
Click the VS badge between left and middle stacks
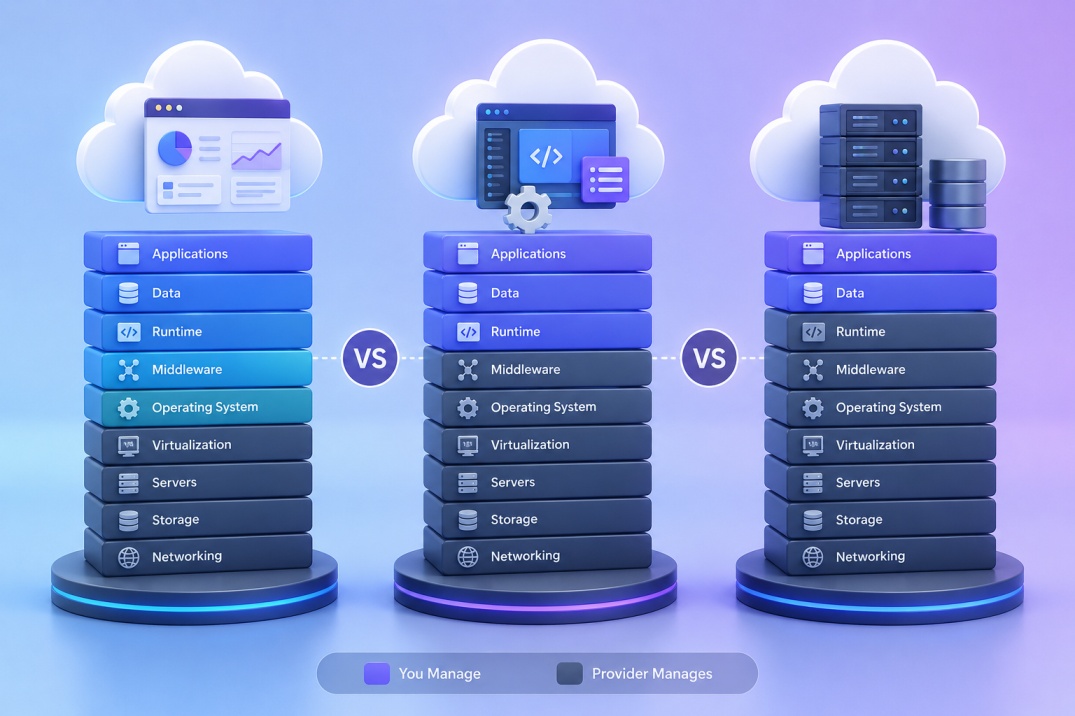(370, 358)
